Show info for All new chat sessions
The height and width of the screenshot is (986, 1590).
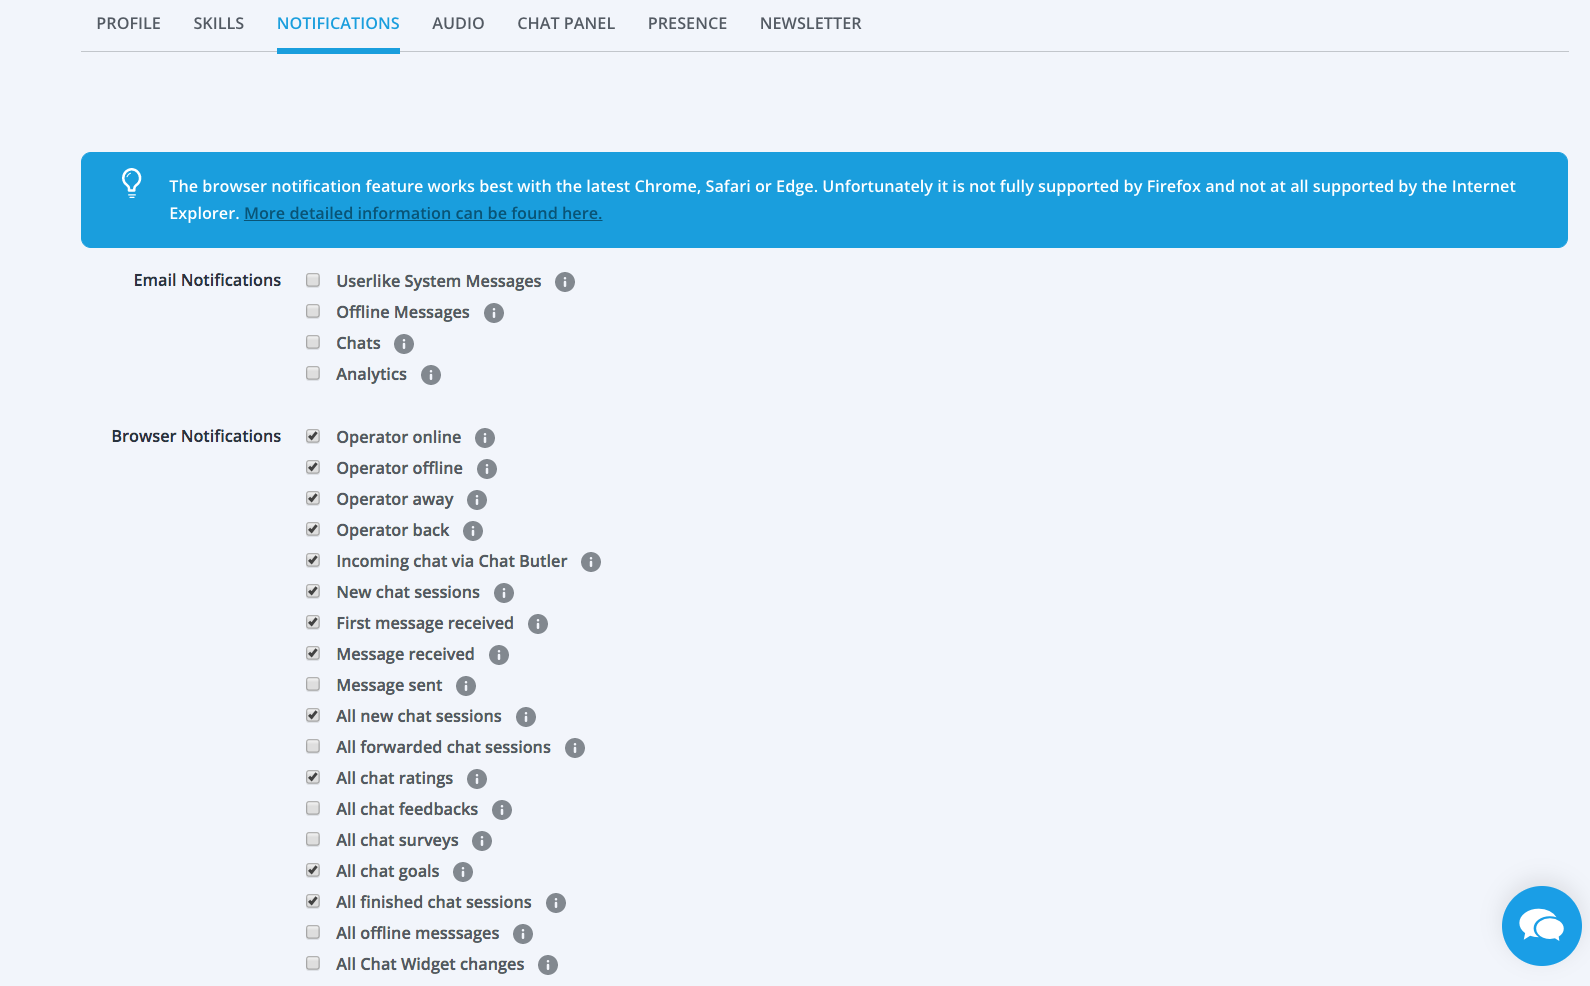click(x=526, y=717)
